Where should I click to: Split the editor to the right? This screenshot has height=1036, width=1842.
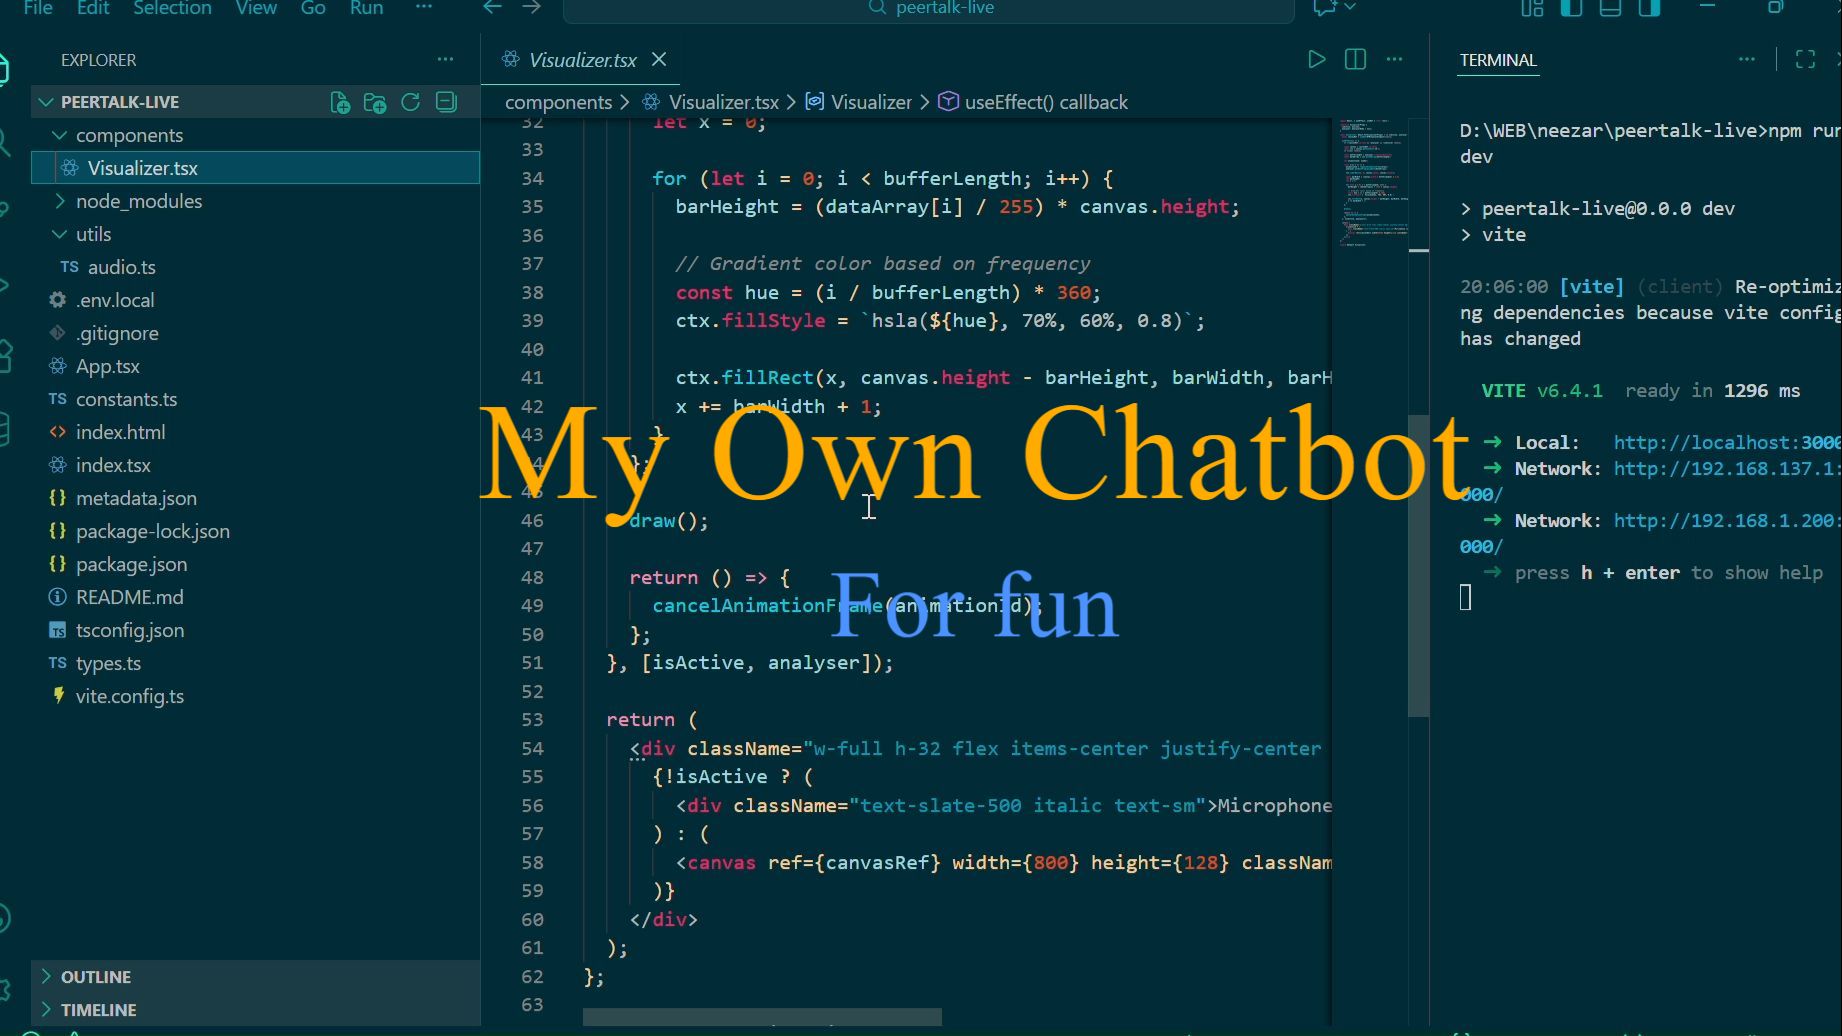1355,60
